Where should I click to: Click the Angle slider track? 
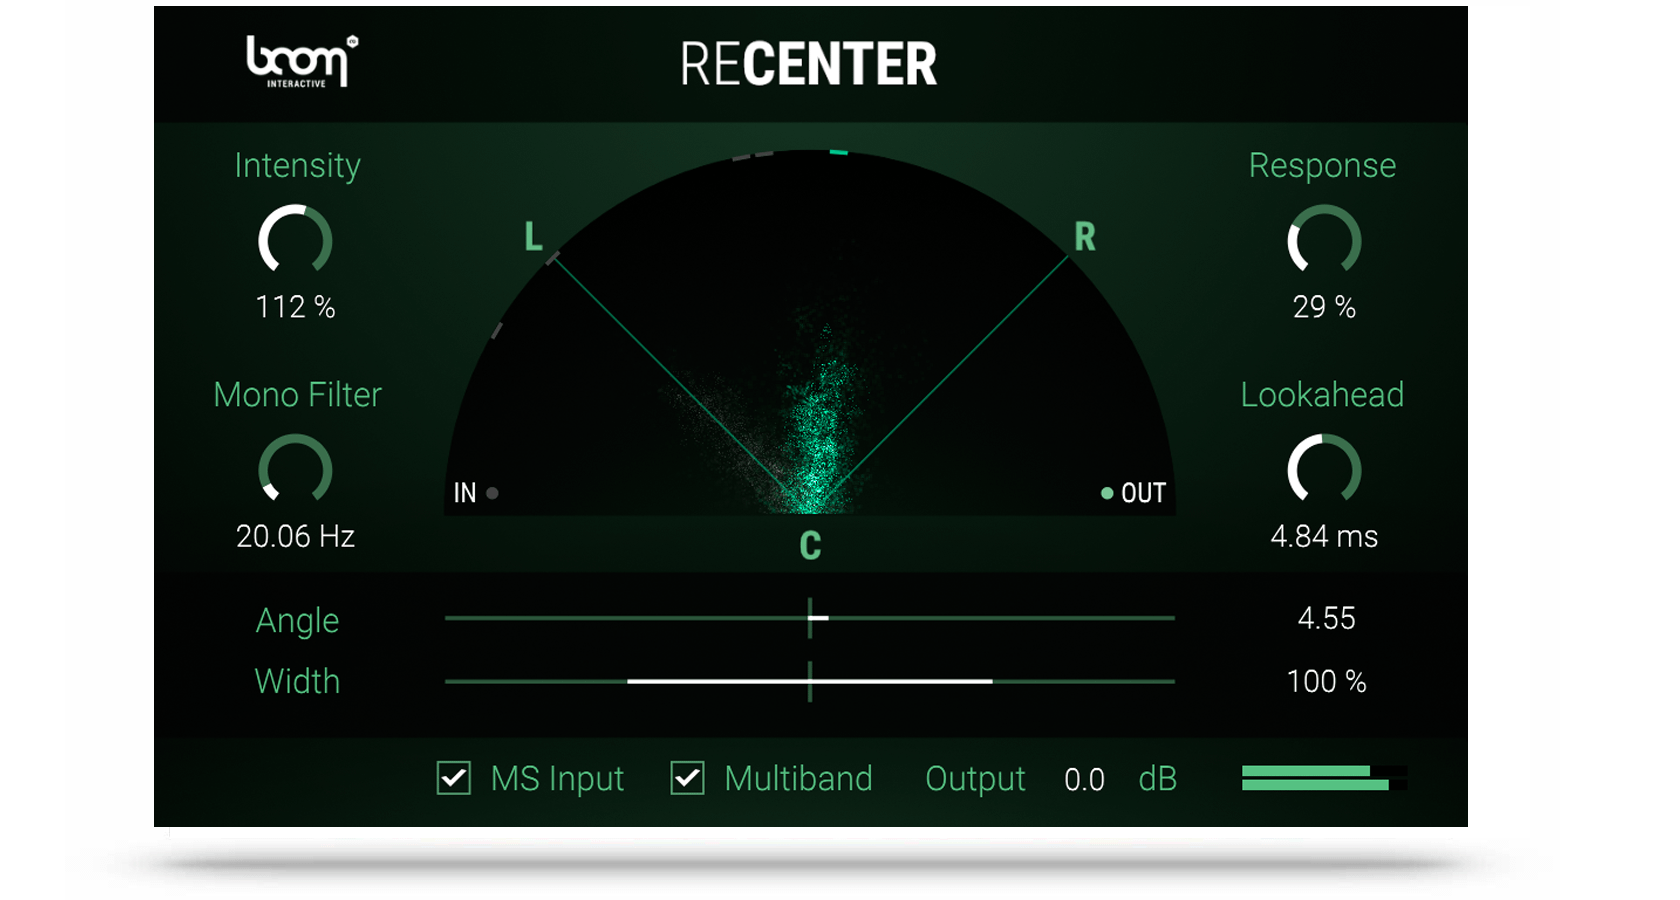pyautogui.click(x=810, y=618)
